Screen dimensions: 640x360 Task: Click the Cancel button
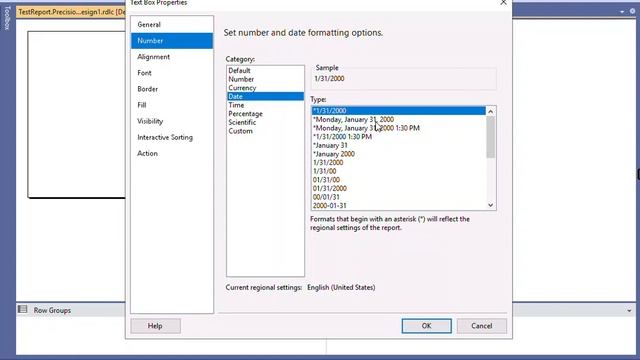coord(482,326)
